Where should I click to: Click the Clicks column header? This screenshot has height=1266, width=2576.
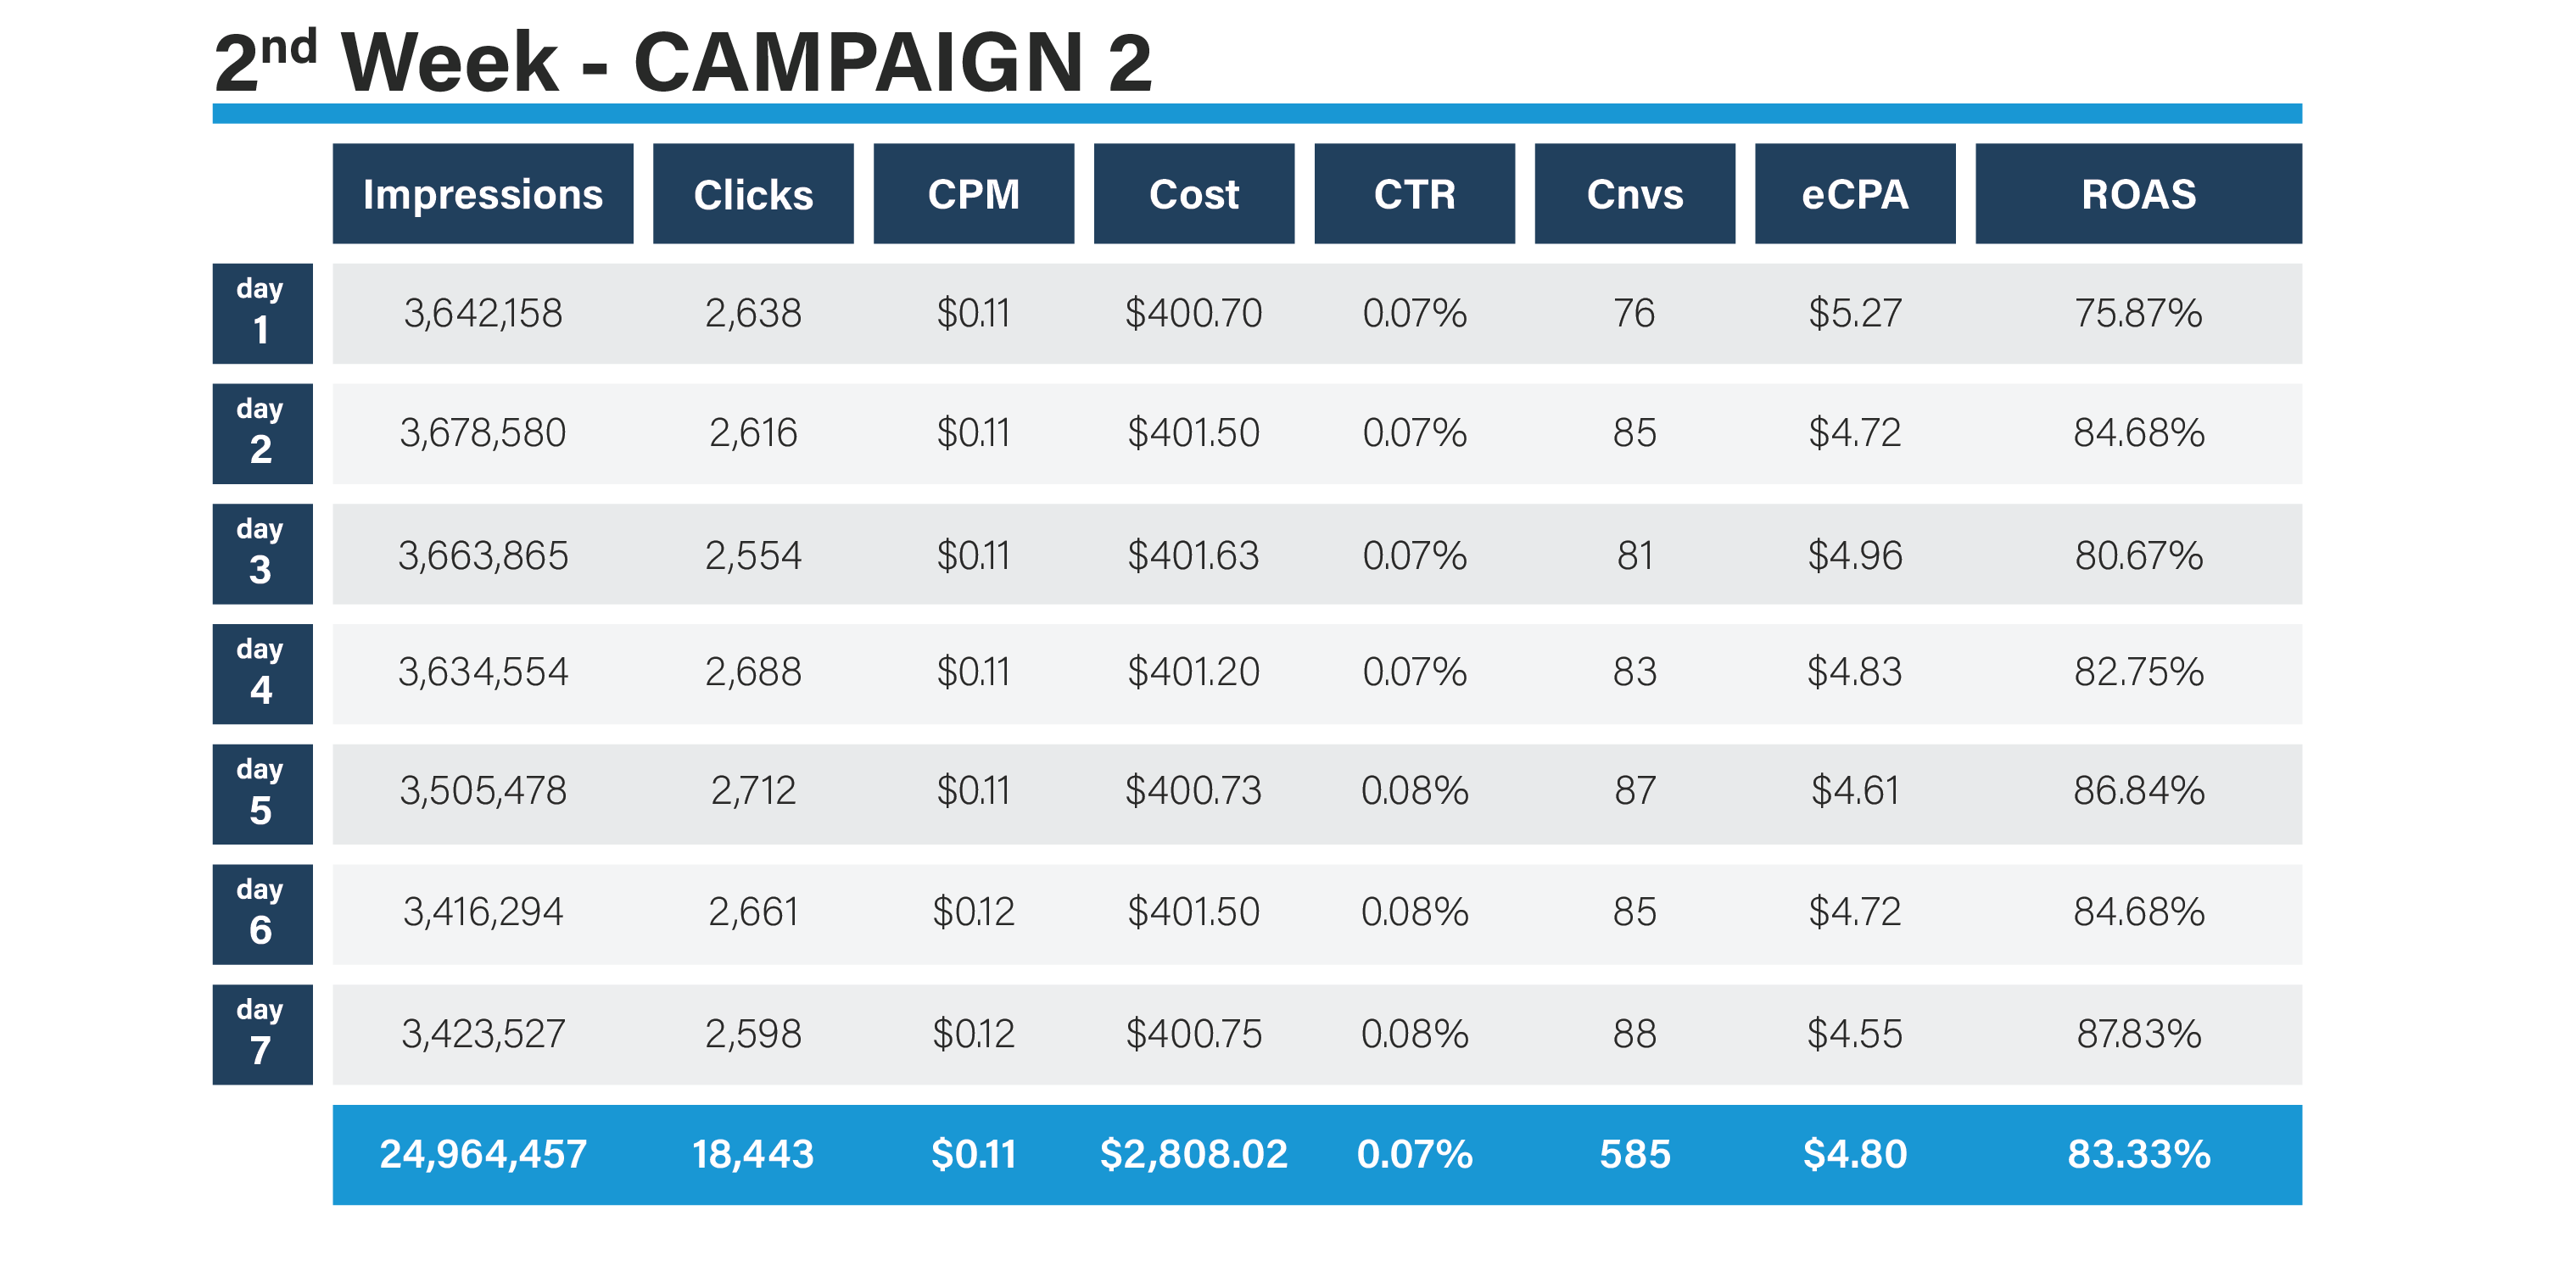(x=753, y=194)
